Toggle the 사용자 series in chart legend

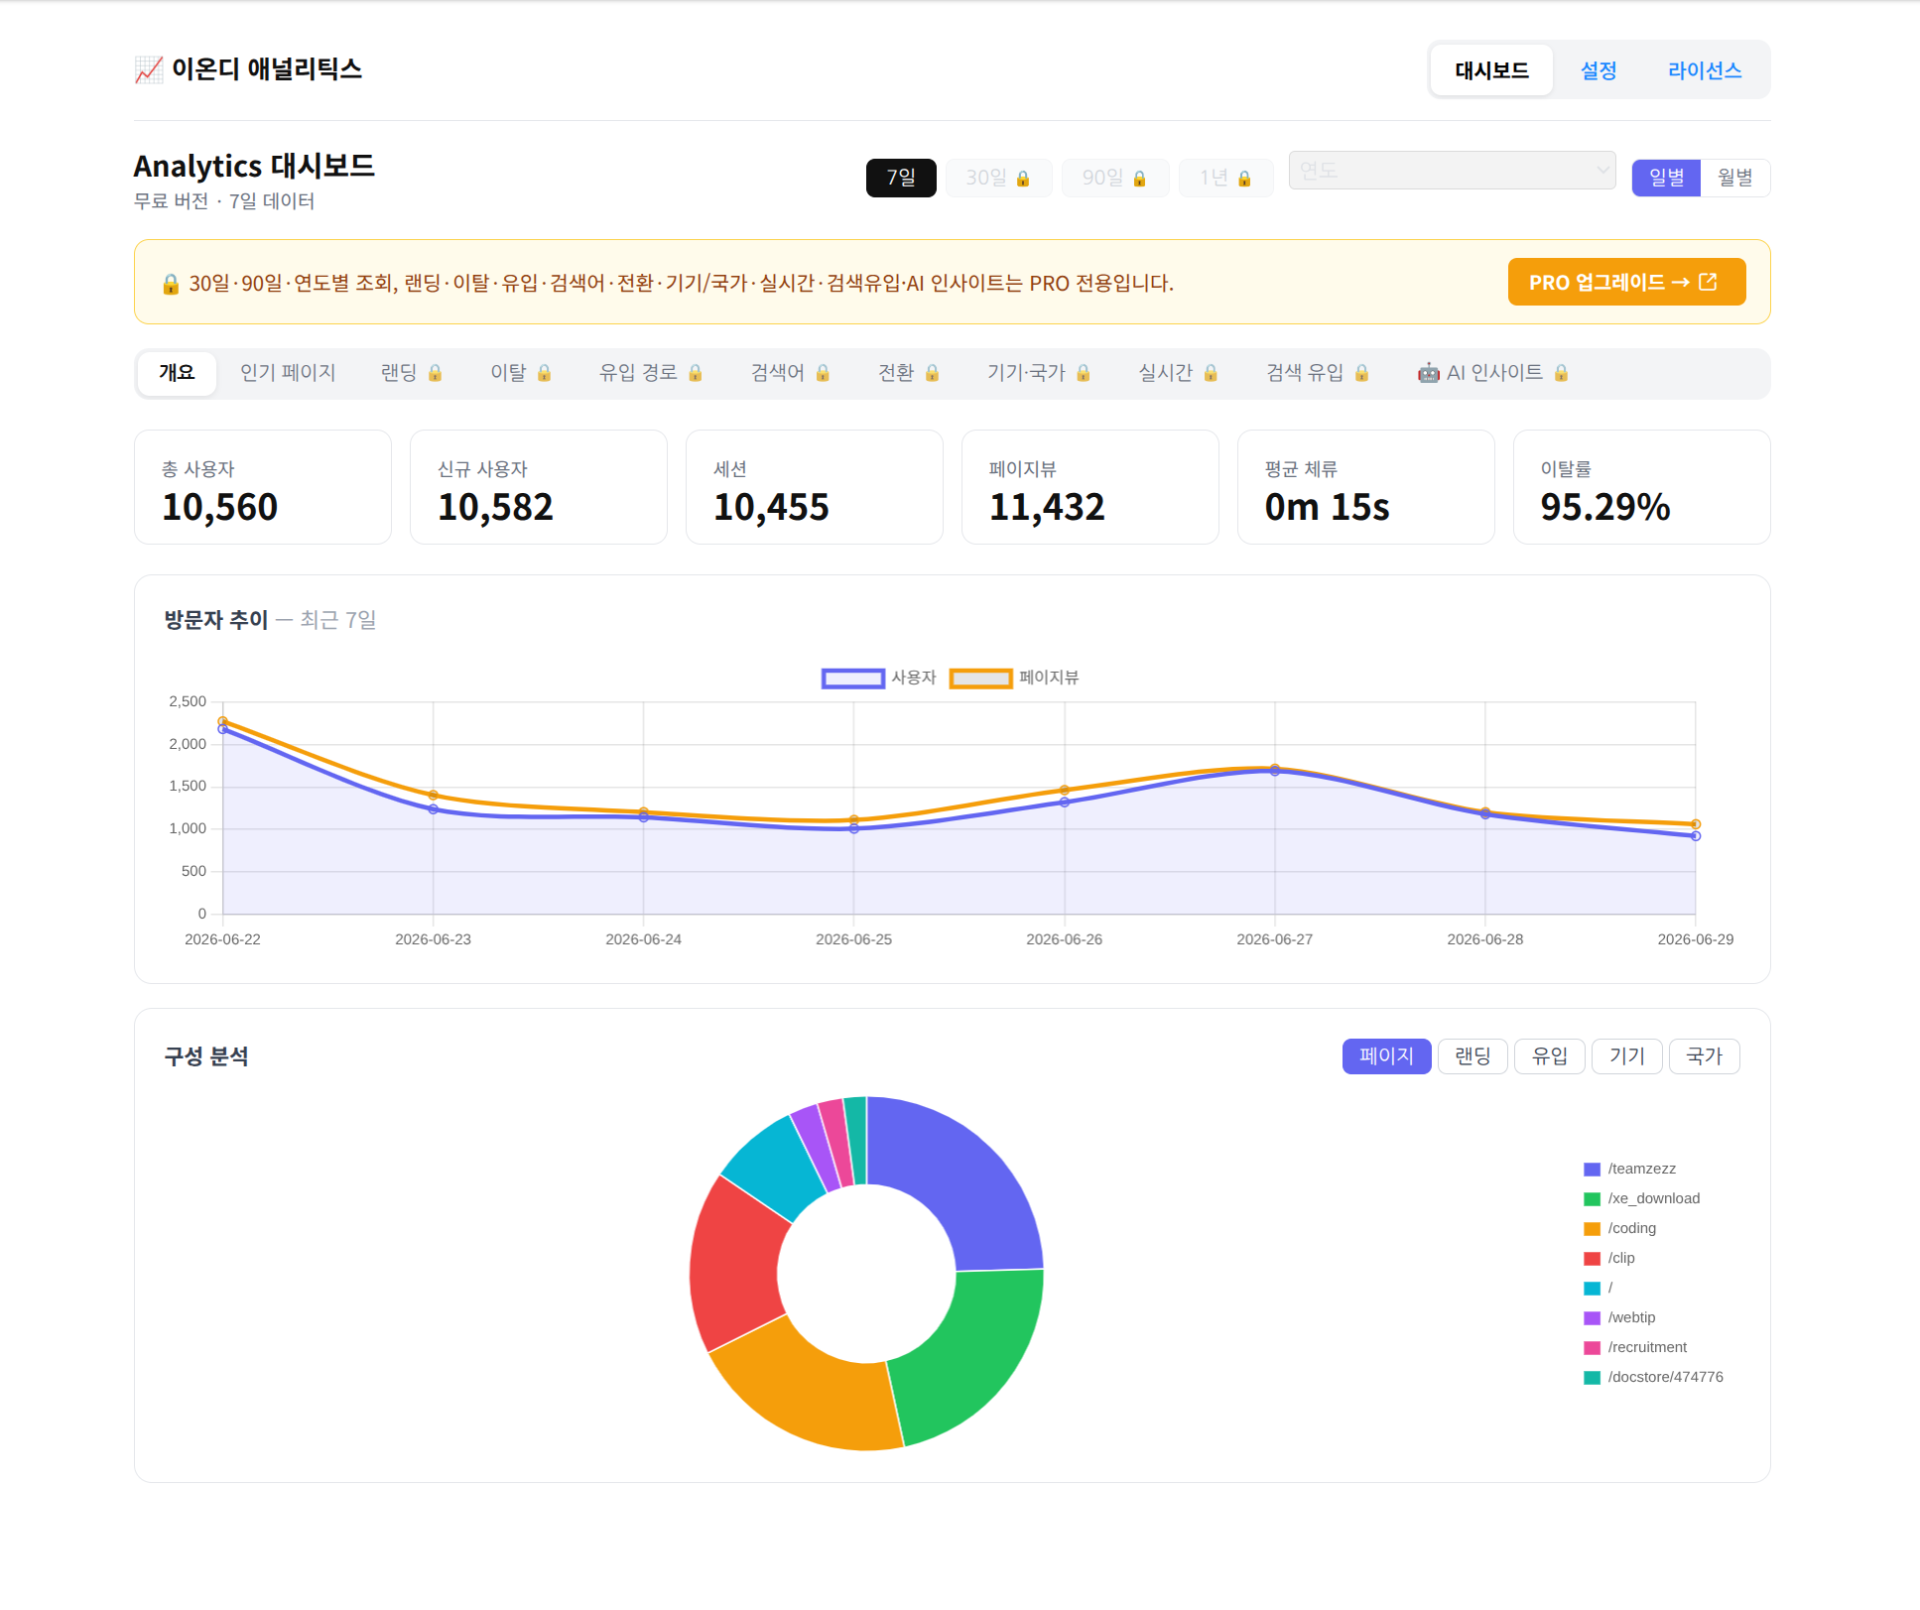pyautogui.click(x=878, y=678)
